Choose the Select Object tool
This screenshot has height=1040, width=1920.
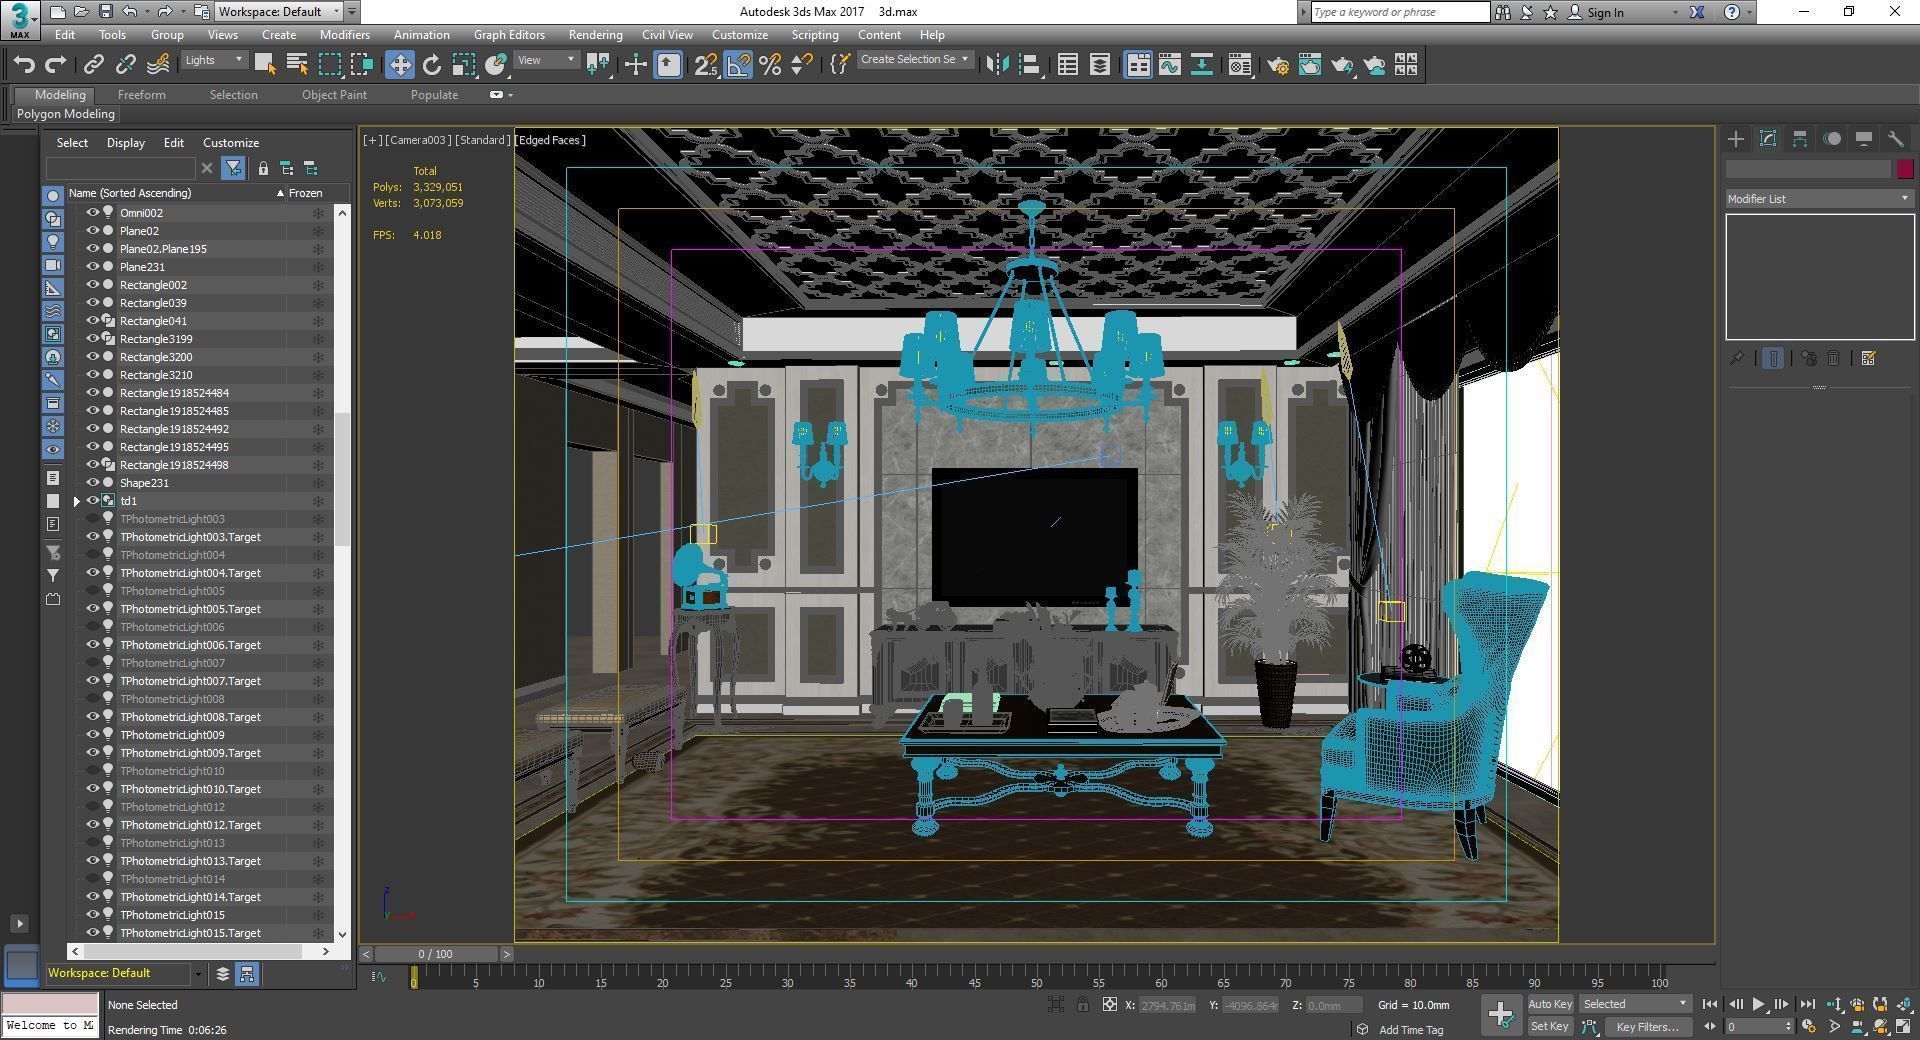pos(265,65)
